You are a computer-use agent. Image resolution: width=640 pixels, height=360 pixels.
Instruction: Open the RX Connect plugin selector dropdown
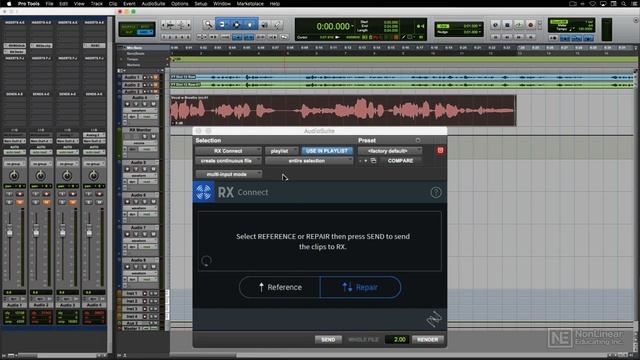click(x=228, y=151)
